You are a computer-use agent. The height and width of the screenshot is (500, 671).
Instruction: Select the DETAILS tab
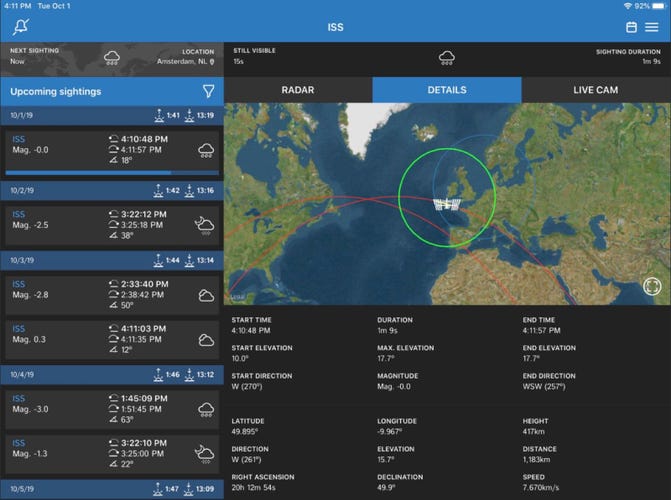pyautogui.click(x=447, y=90)
